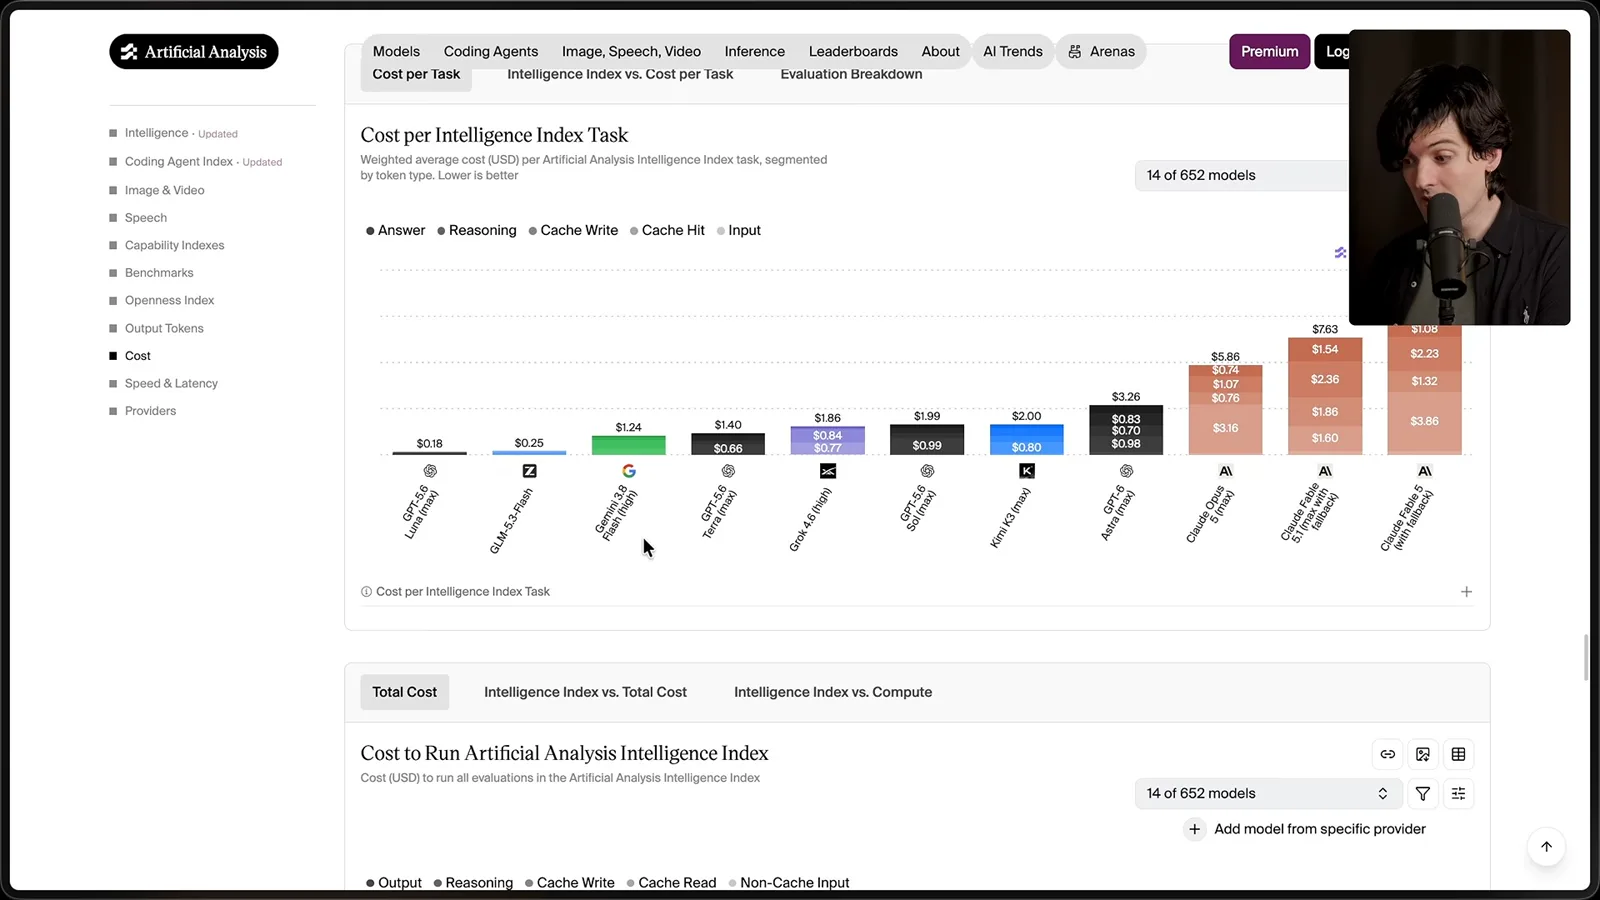Click green Gemini 3.8 Flash bar
This screenshot has width=1600, height=900.
click(629, 445)
